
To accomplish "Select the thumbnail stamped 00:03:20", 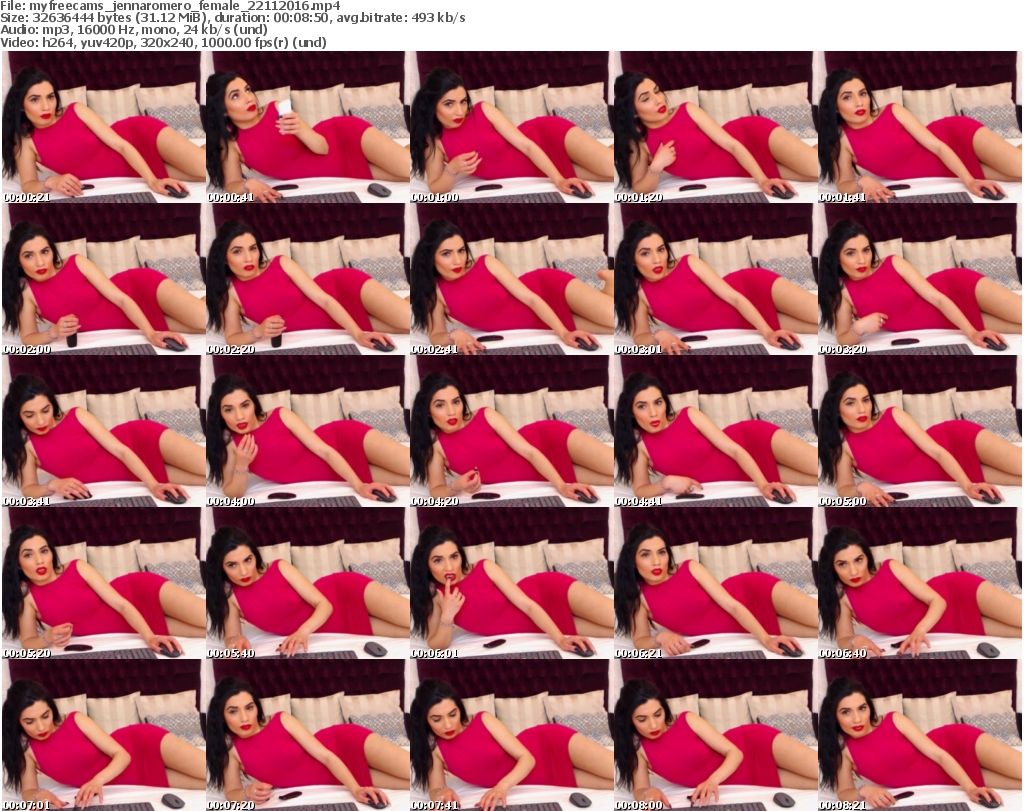I will pyautogui.click(x=919, y=279).
